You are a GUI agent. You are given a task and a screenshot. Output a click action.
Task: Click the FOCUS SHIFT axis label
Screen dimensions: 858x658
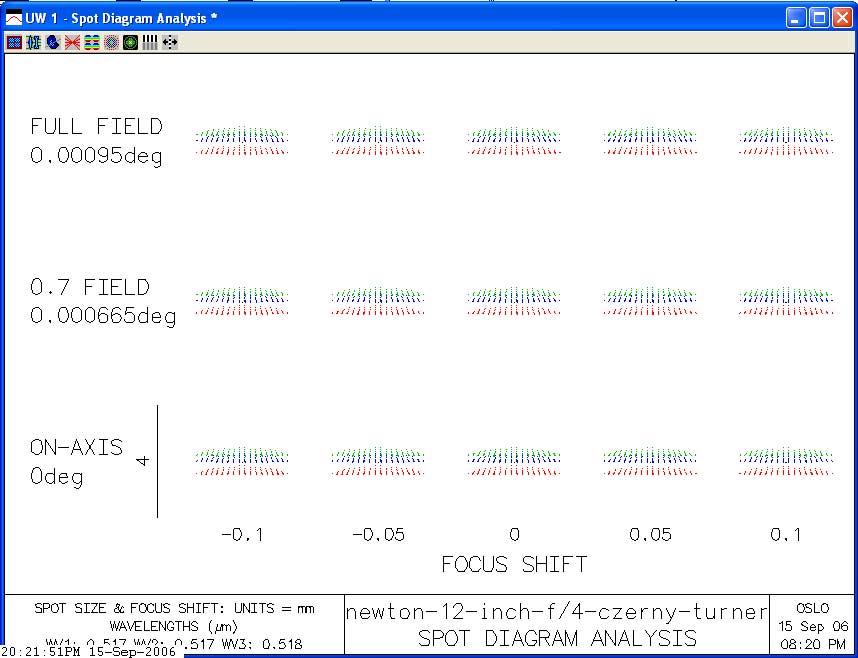514,565
